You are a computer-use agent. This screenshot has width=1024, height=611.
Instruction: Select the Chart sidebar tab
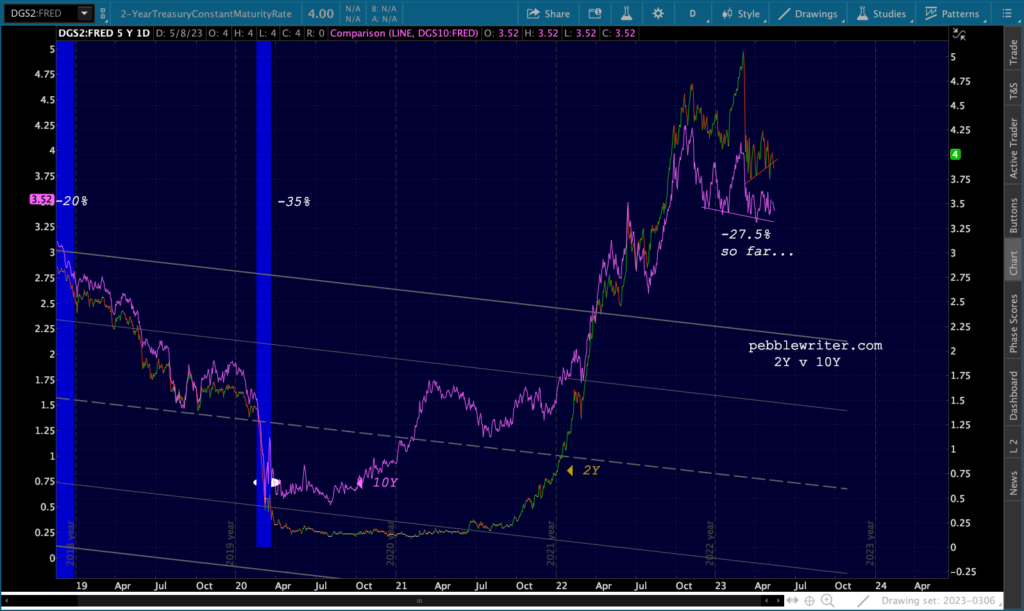pos(1014,262)
